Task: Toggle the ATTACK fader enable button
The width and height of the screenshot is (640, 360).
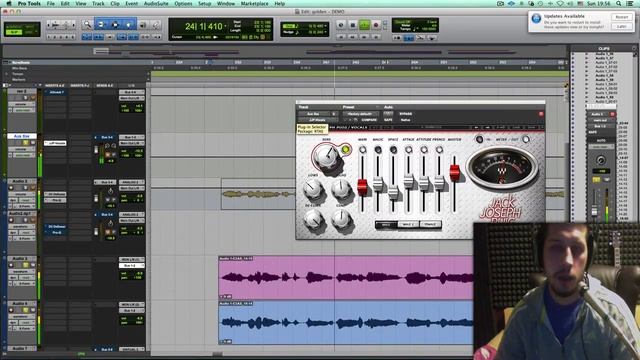Action: pos(409,150)
